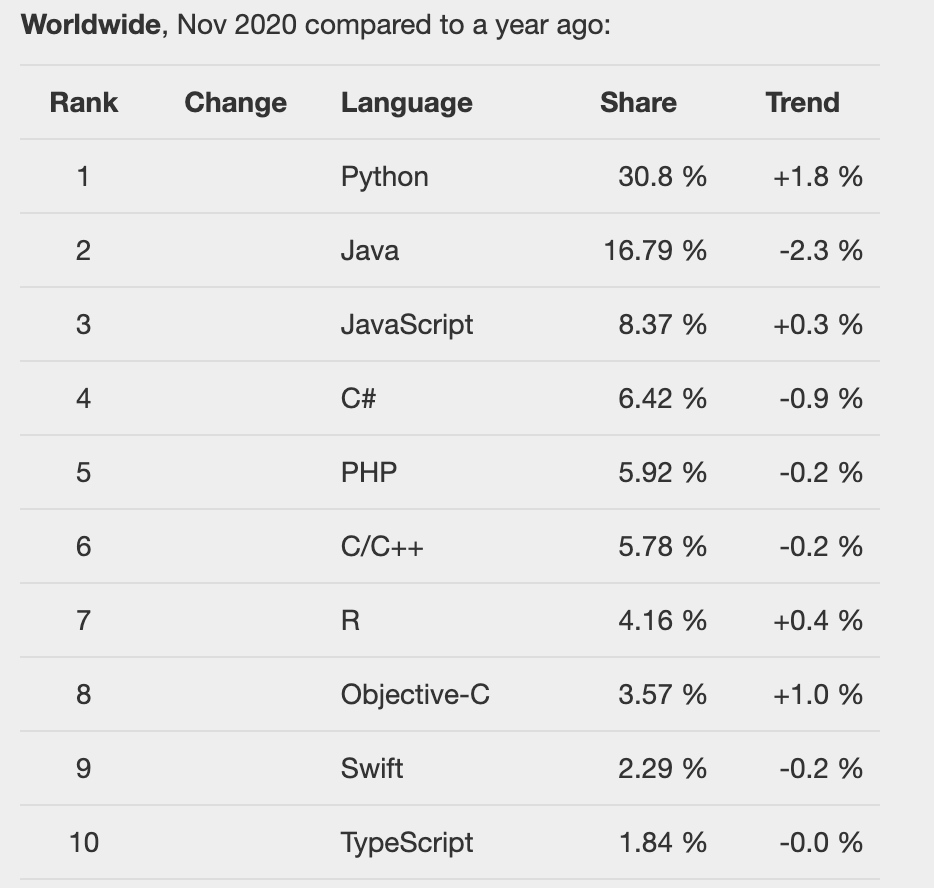Click the Share column header
The height and width of the screenshot is (888, 934).
pos(638,103)
